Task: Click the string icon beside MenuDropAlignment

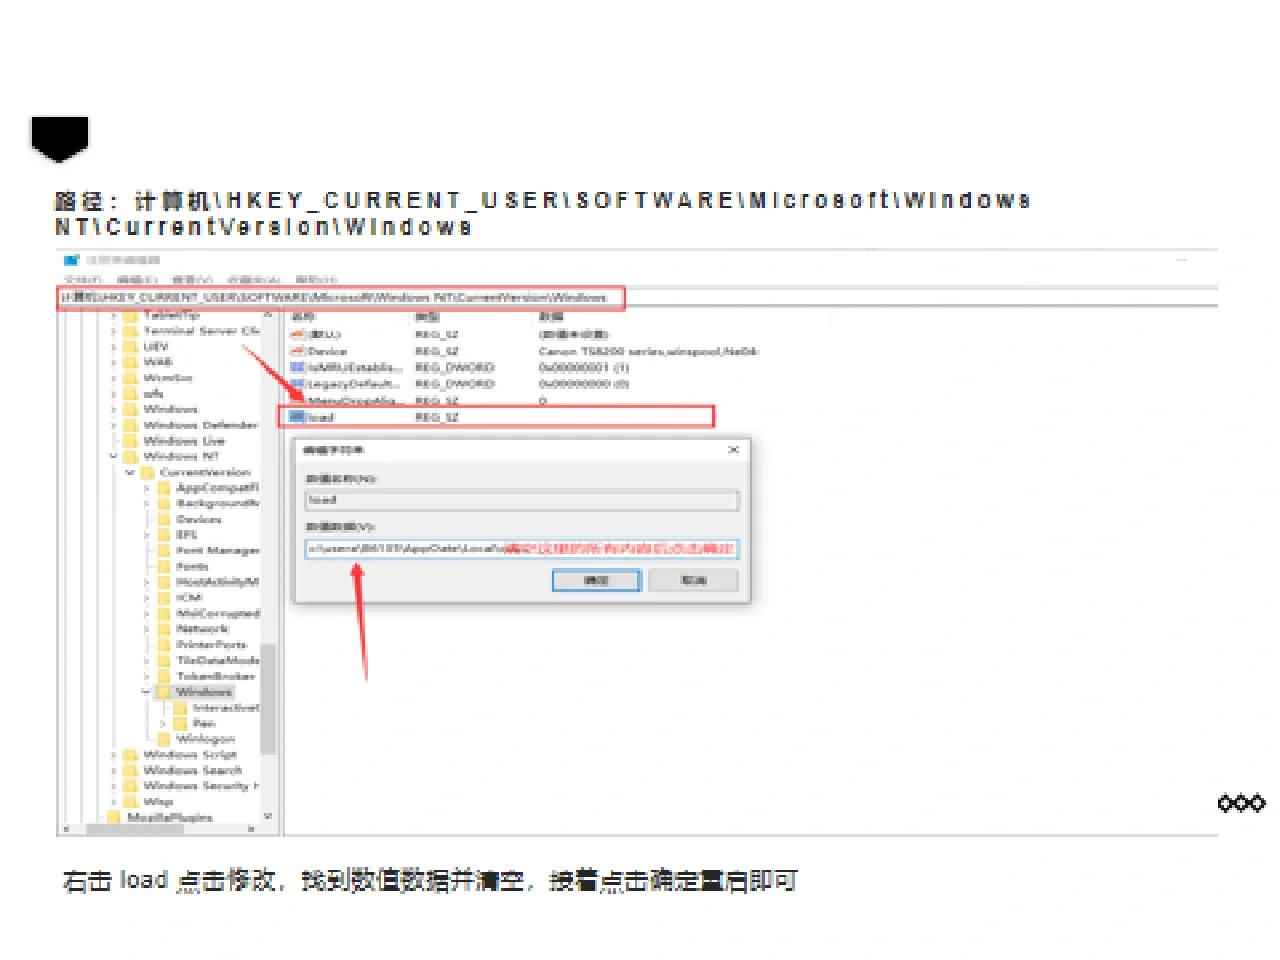Action: [x=297, y=399]
